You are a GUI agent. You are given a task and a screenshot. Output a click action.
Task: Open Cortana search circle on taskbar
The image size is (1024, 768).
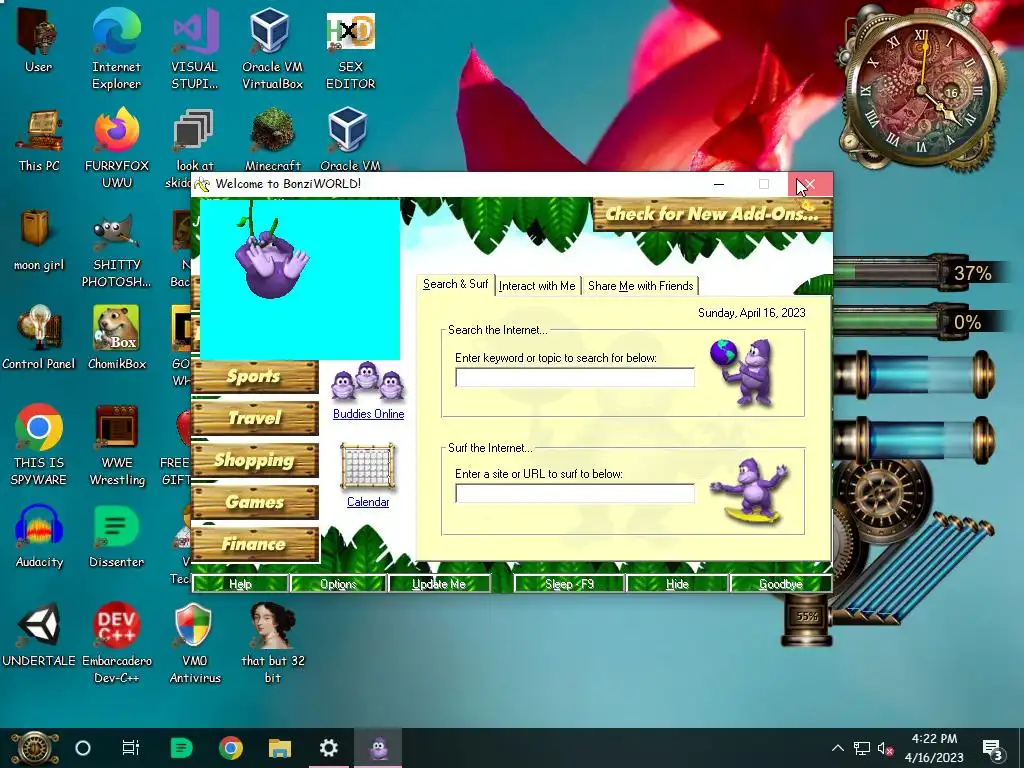click(83, 748)
